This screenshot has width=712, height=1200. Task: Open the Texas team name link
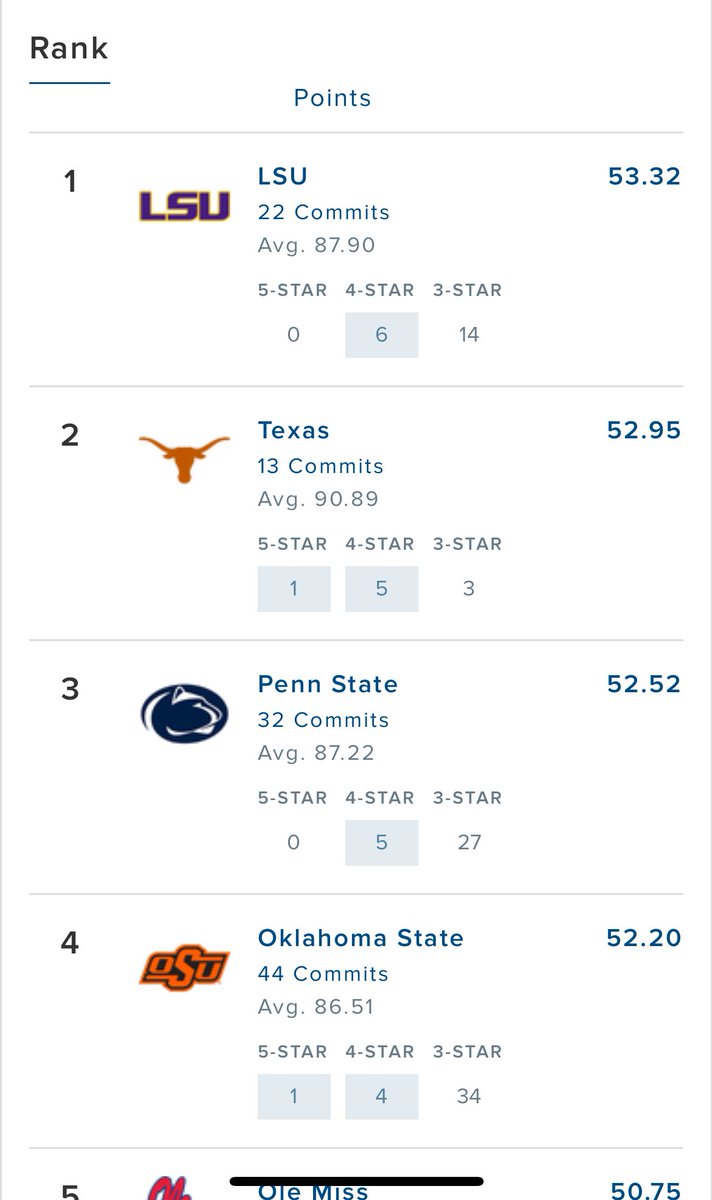[x=294, y=431]
